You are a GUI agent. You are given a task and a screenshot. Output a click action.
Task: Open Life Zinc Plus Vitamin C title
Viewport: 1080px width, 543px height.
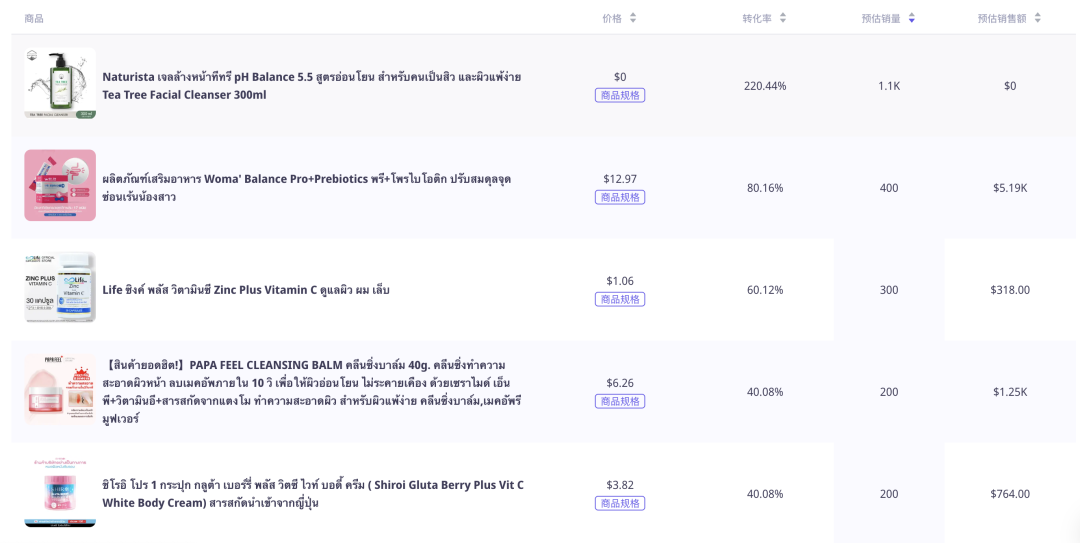246,290
